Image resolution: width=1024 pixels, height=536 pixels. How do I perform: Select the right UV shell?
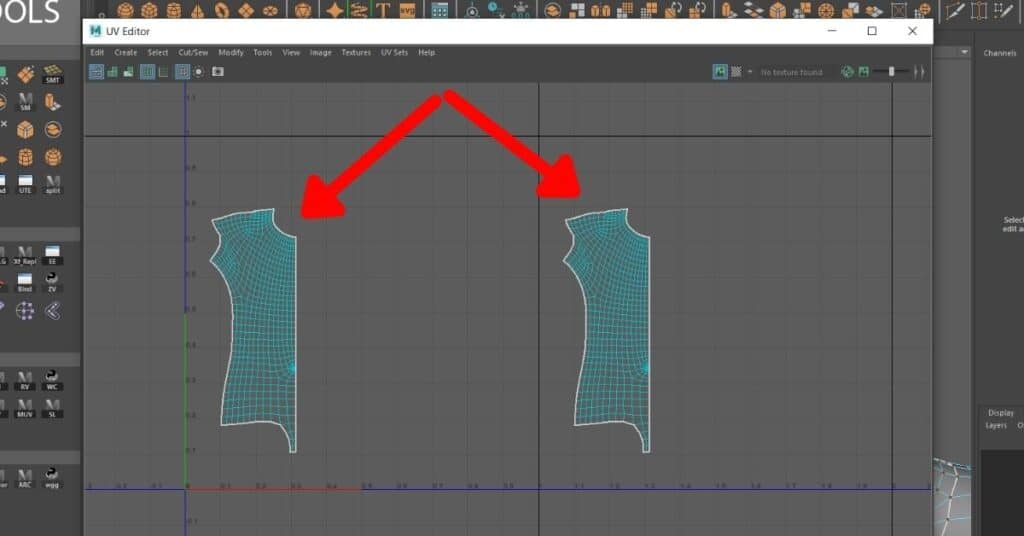point(612,326)
